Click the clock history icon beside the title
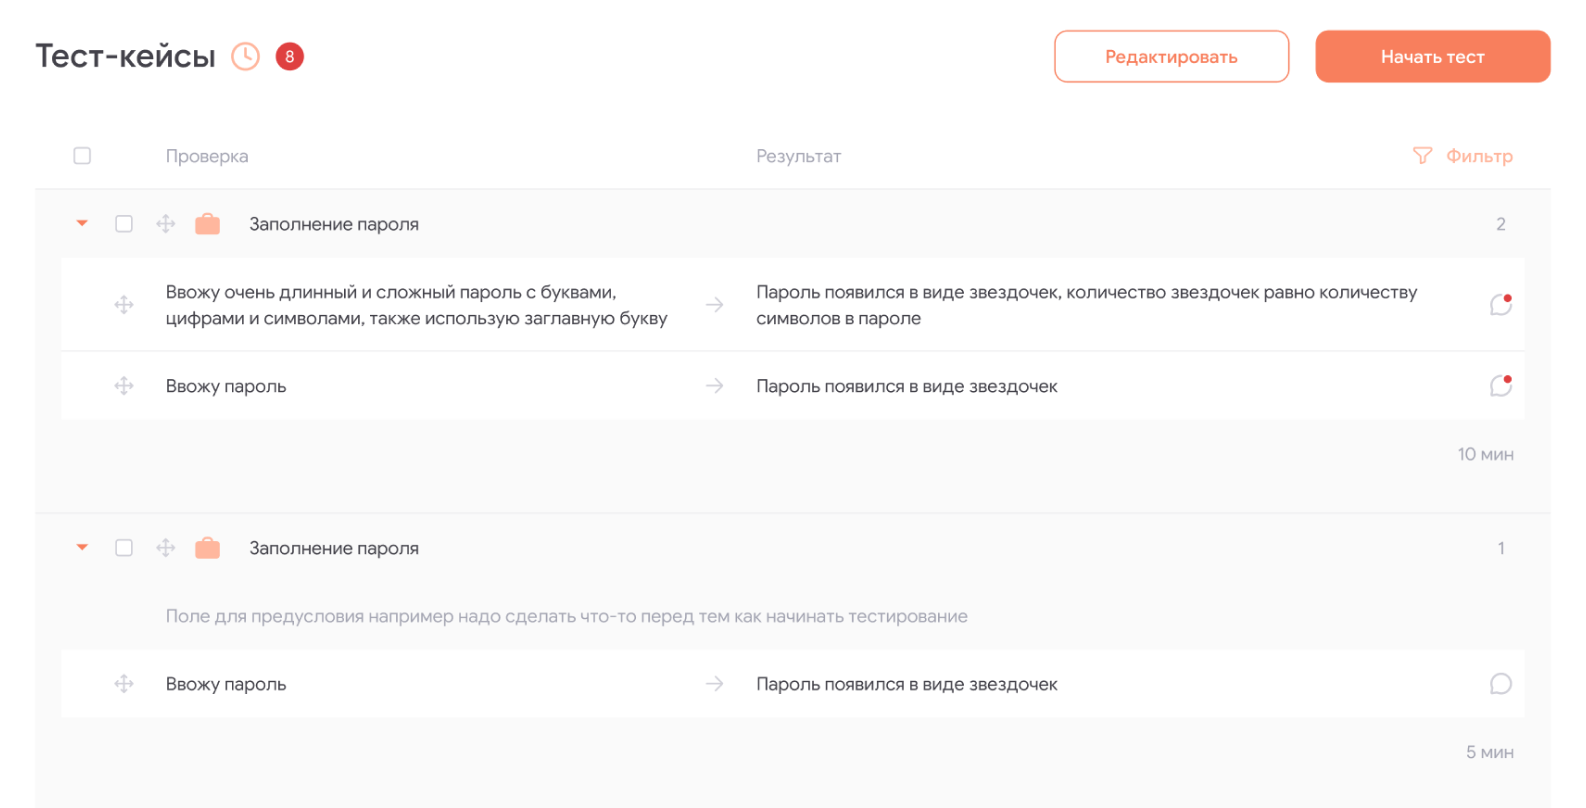Screen dimensions: 1586x808 245,57
